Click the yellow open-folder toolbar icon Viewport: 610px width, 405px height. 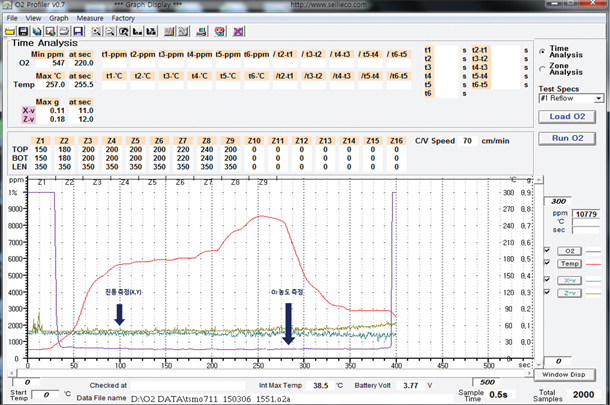click(x=9, y=31)
